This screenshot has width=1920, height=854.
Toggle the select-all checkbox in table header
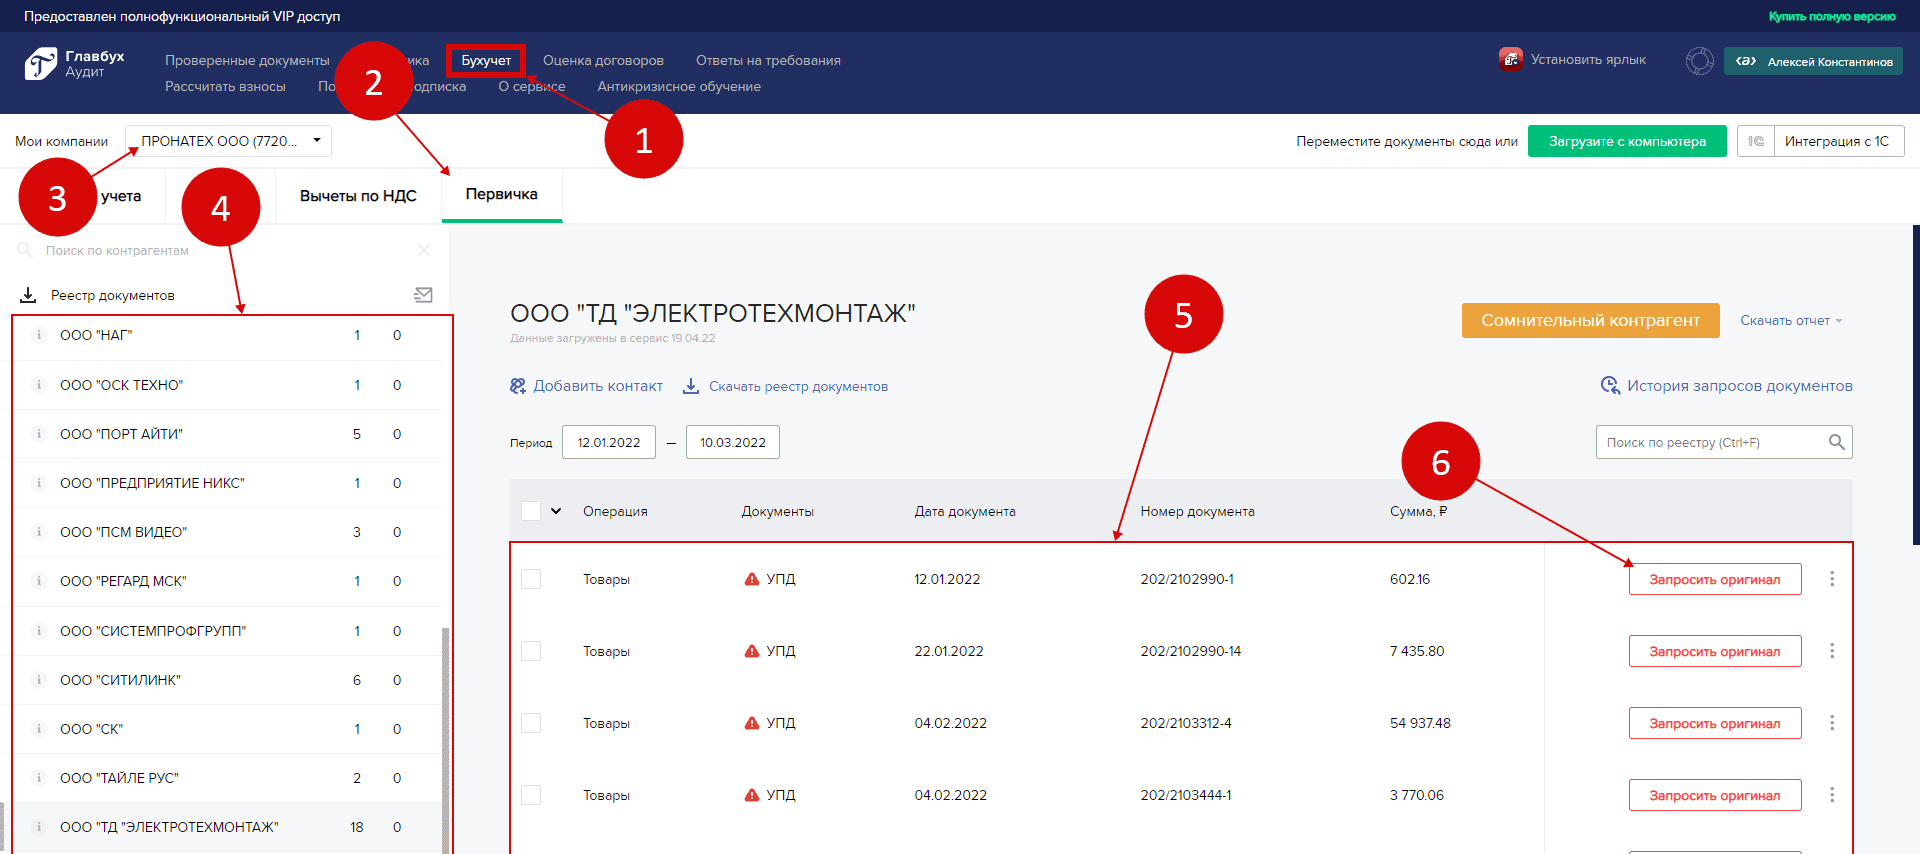point(531,511)
